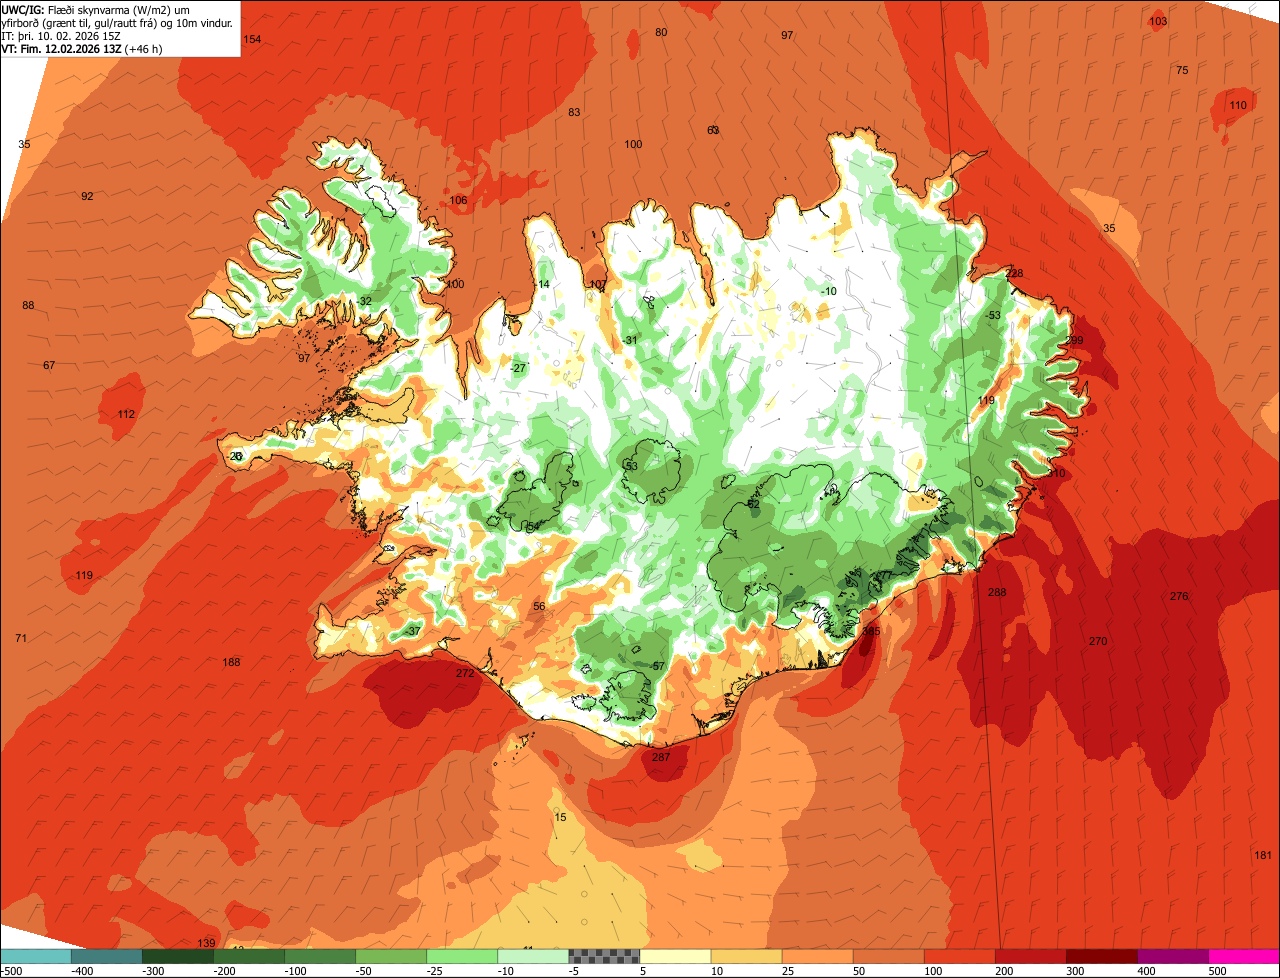
Task: Pick the orange swatch from 50 to 100
Action: point(888,957)
